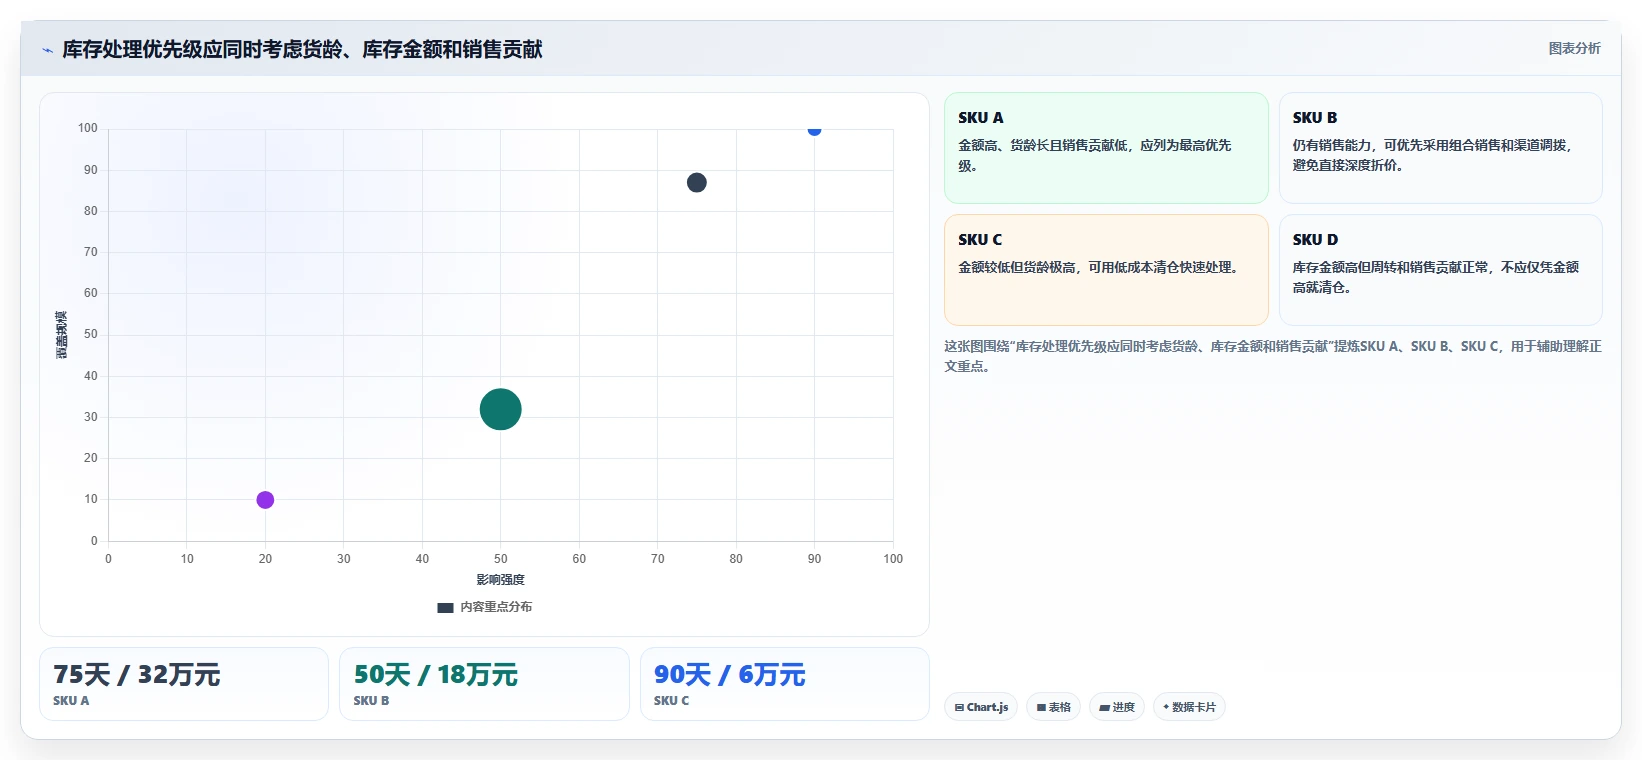The height and width of the screenshot is (760, 1642).
Task: Click the Chart.js tag
Action: (x=981, y=707)
